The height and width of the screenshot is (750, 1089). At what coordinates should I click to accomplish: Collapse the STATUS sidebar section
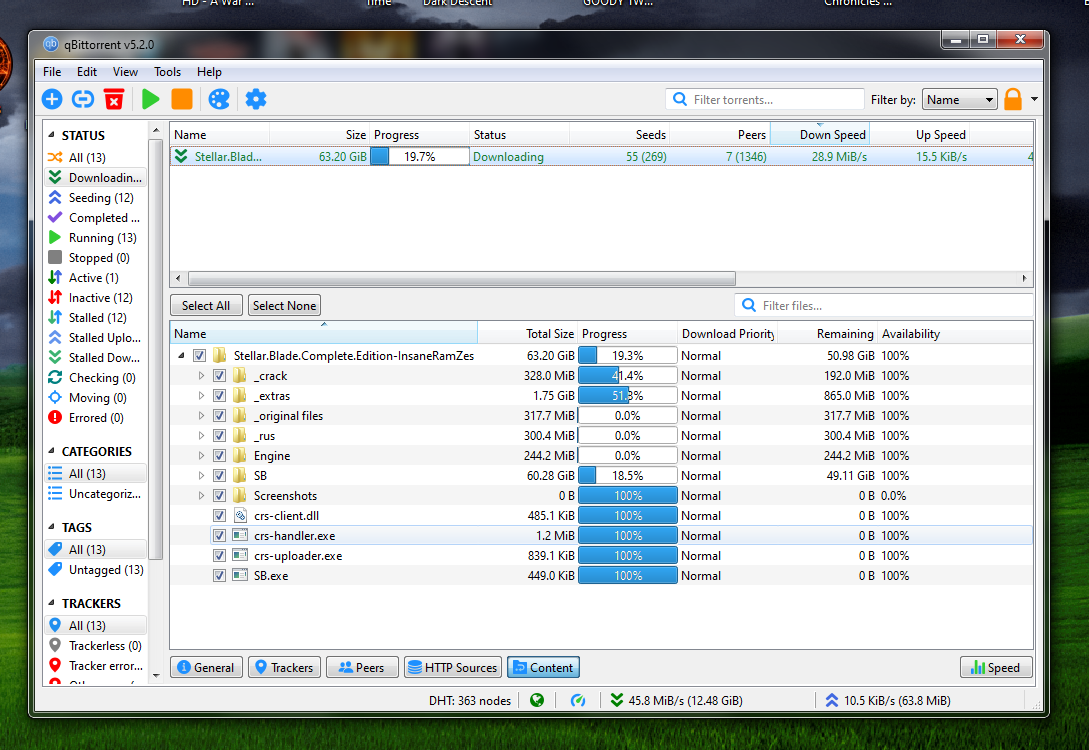51,135
